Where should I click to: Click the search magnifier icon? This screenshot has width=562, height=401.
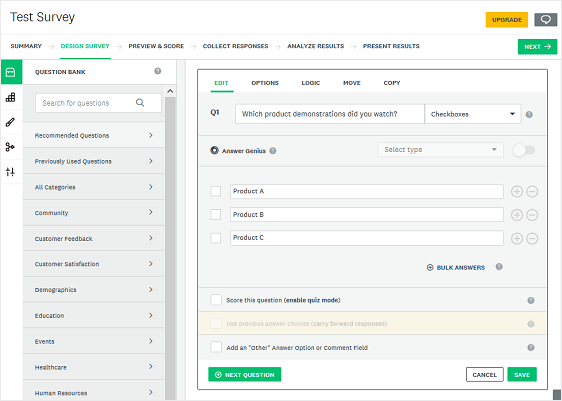point(140,103)
